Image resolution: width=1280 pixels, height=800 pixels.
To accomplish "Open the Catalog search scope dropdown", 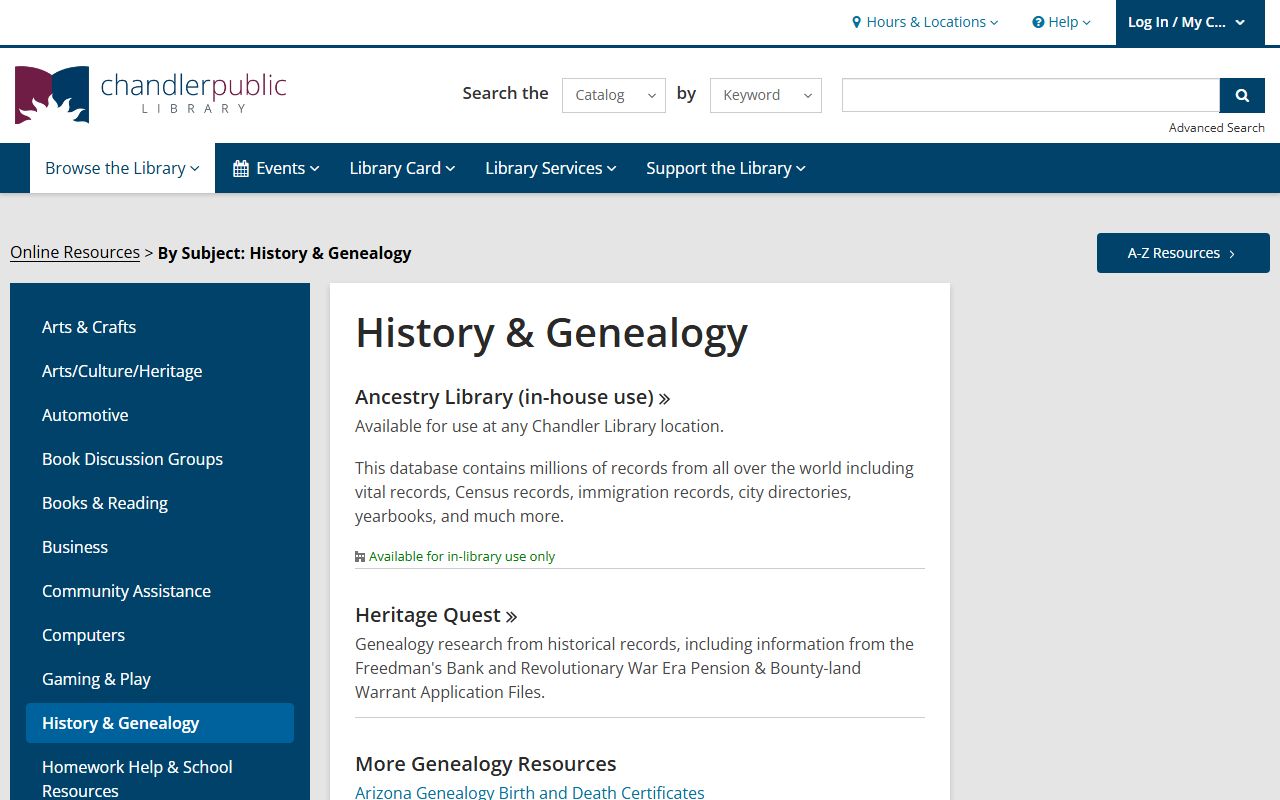I will point(614,95).
